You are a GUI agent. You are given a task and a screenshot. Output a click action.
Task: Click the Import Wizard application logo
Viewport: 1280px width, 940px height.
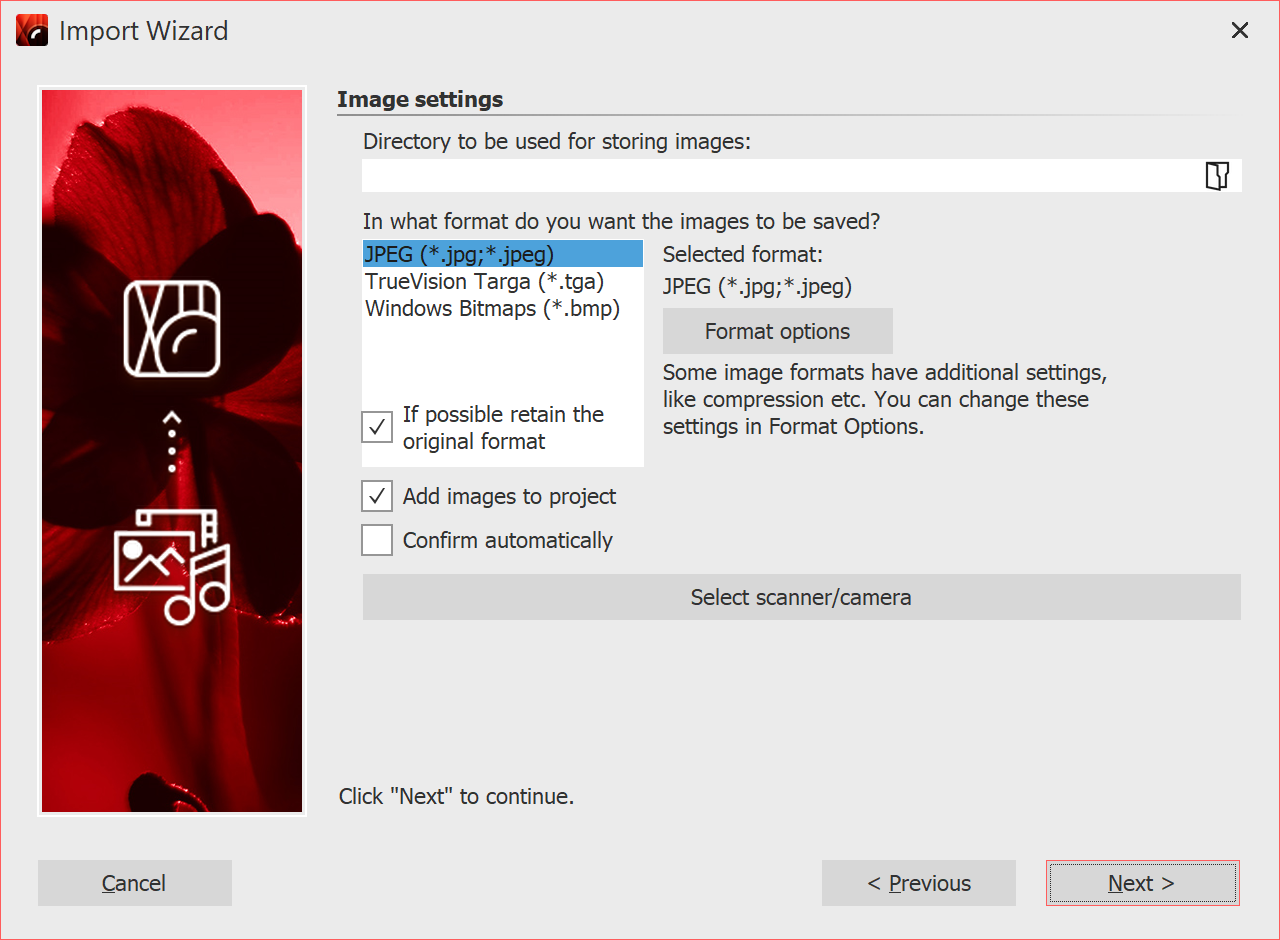pos(31,30)
